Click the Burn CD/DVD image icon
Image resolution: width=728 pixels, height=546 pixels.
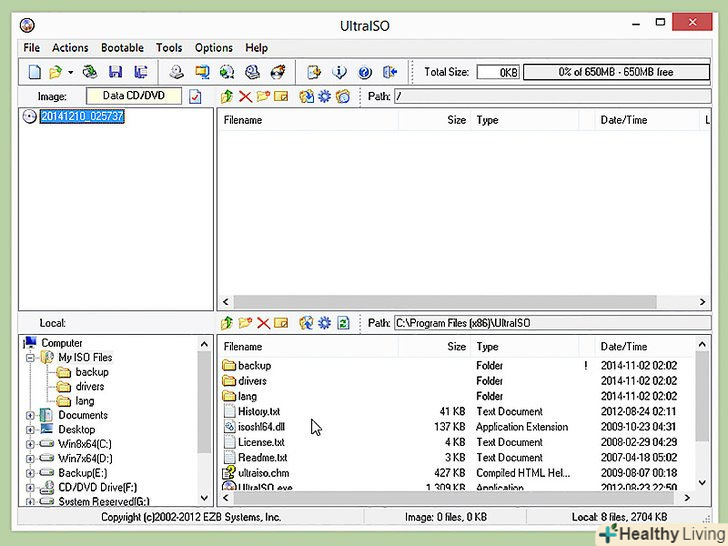(279, 72)
